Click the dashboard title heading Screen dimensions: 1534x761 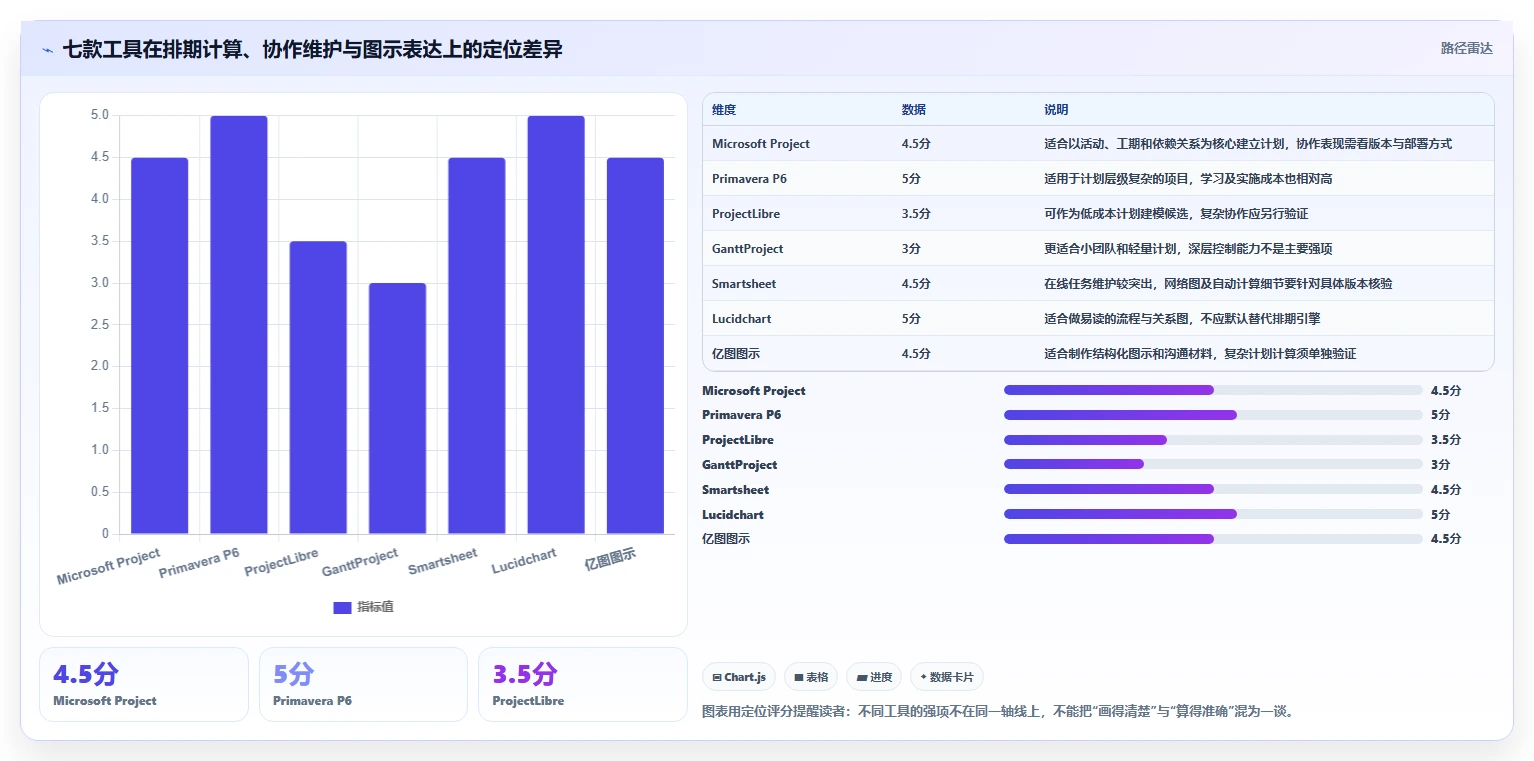pyautogui.click(x=313, y=49)
